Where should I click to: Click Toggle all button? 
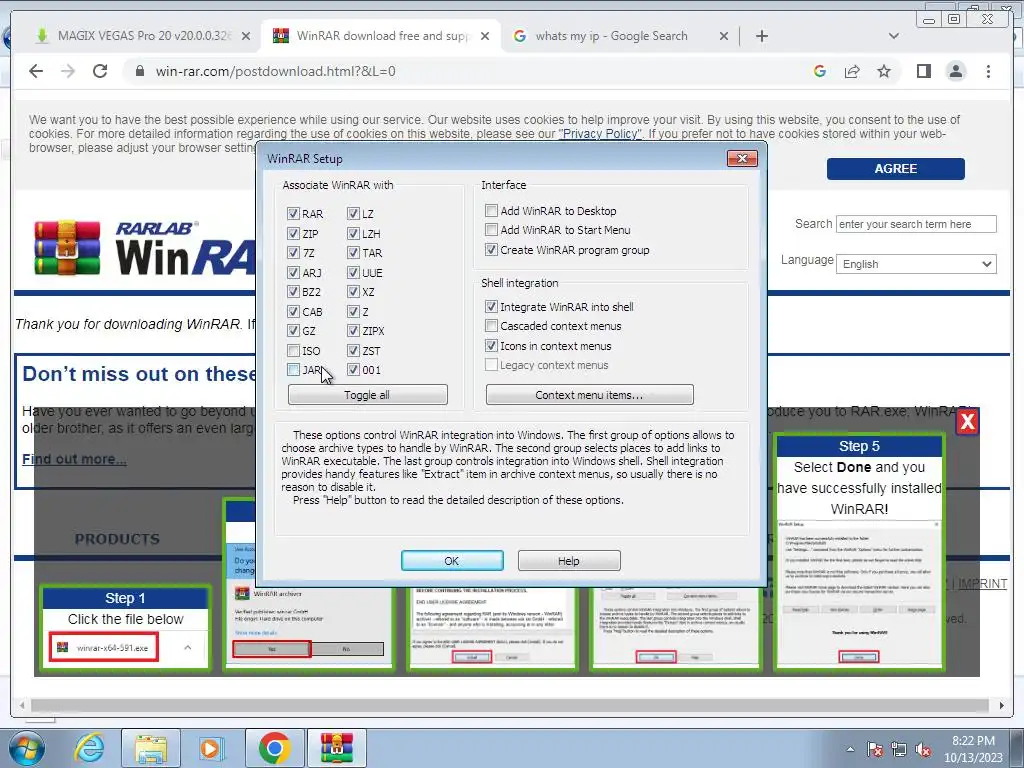point(367,394)
